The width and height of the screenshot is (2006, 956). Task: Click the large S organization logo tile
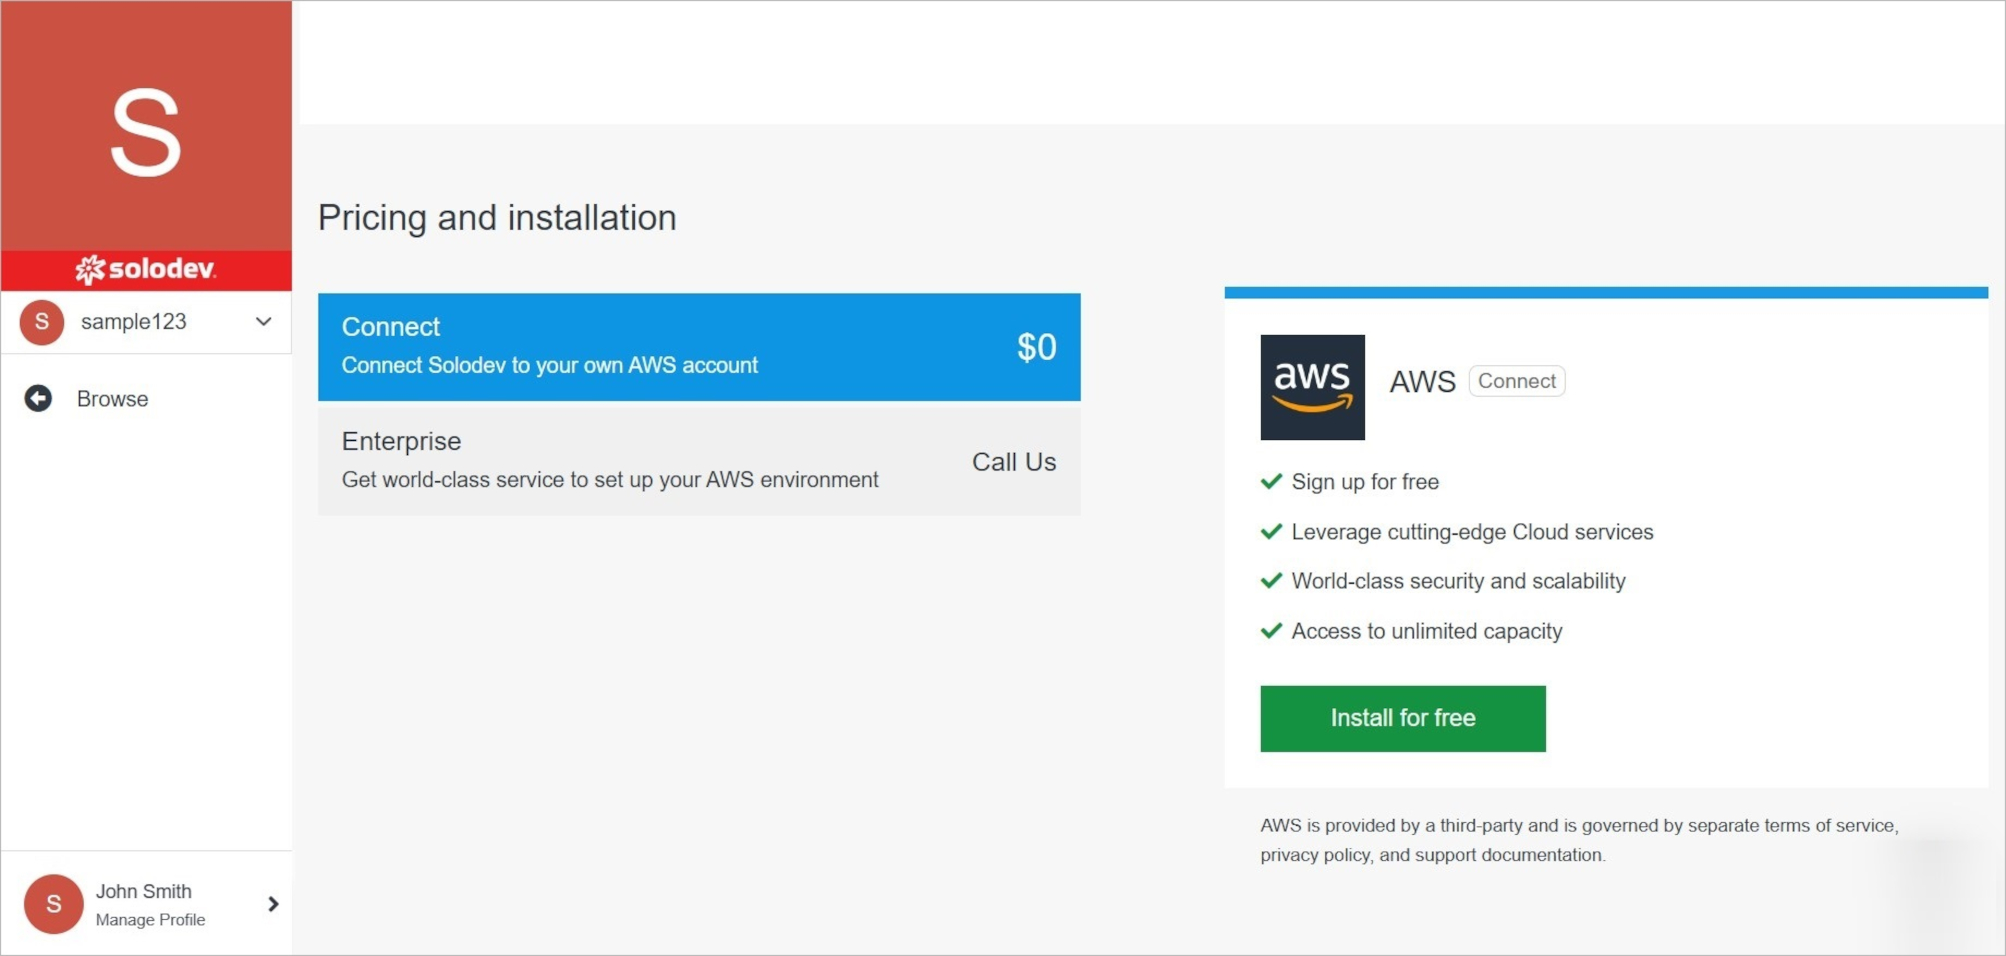tap(146, 126)
